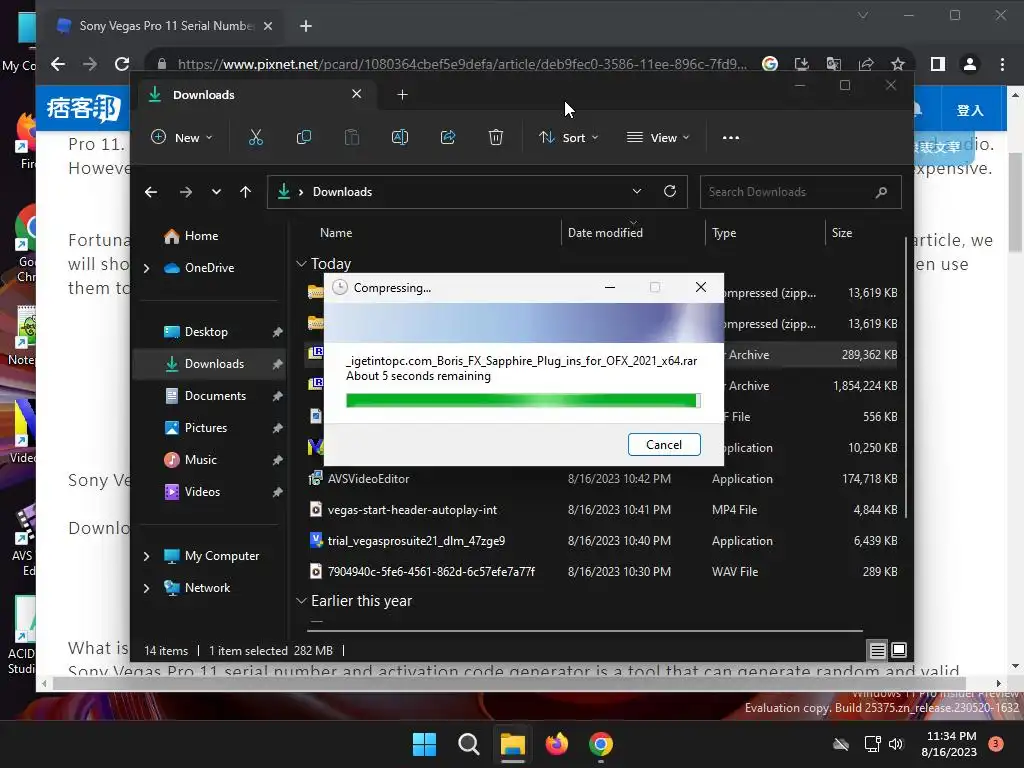Close the Sony Vegas Pro Chrome tab

[x=268, y=26]
